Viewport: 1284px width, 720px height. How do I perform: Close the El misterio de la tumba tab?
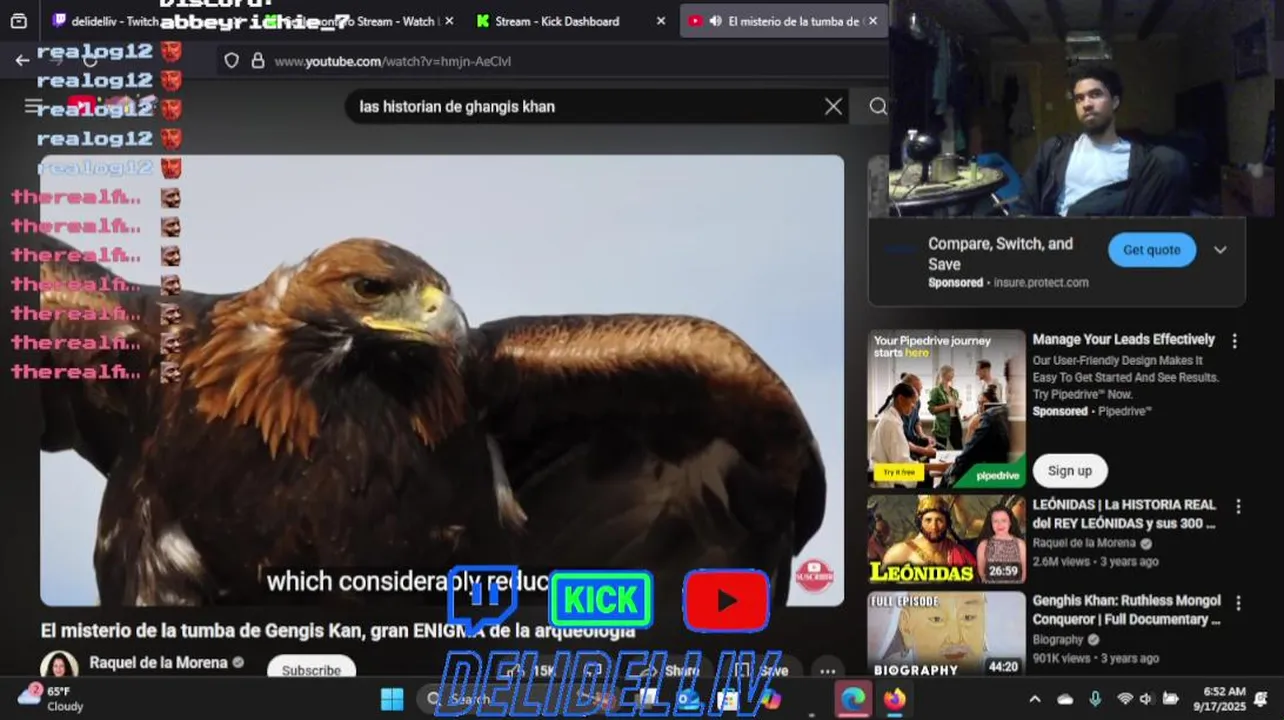click(x=873, y=21)
